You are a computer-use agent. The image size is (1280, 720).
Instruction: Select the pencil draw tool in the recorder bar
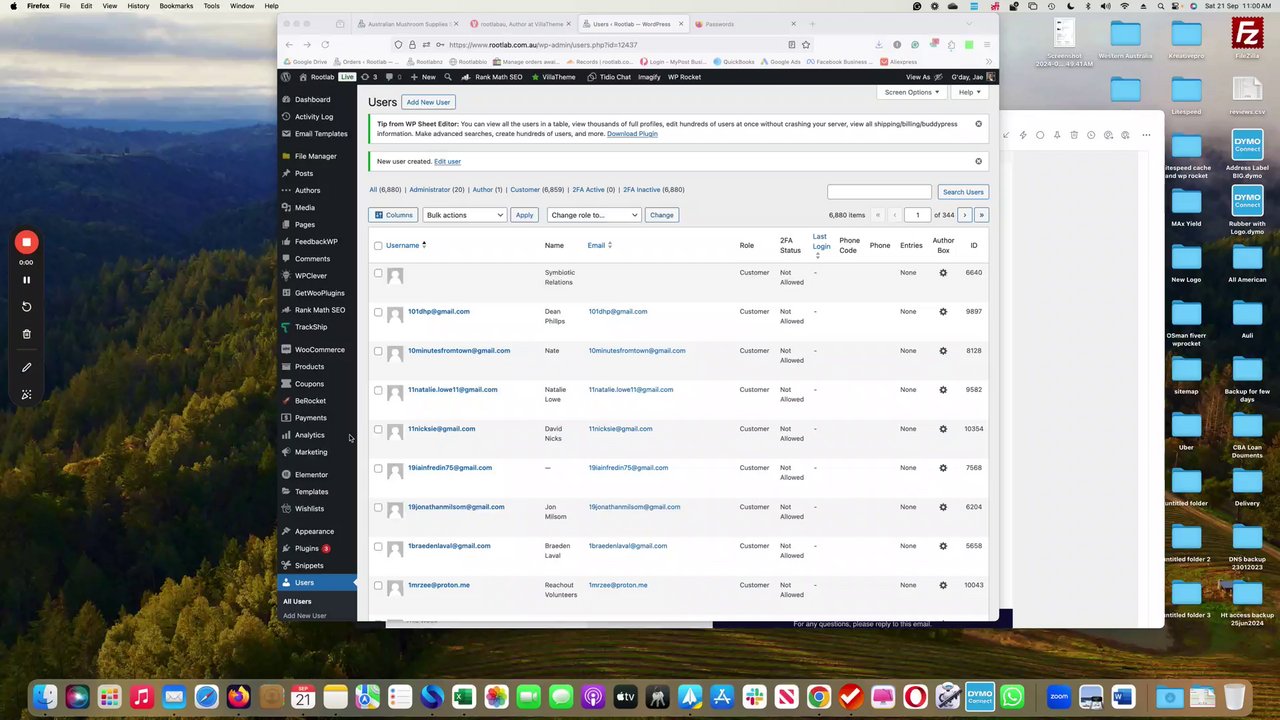point(26,367)
